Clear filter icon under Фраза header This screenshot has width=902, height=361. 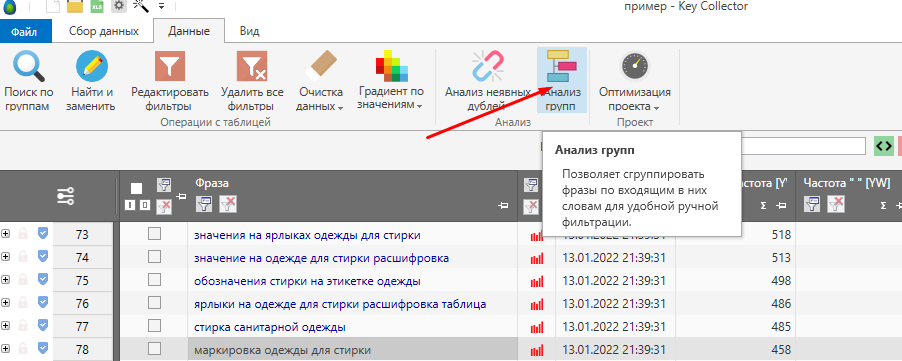point(227,203)
